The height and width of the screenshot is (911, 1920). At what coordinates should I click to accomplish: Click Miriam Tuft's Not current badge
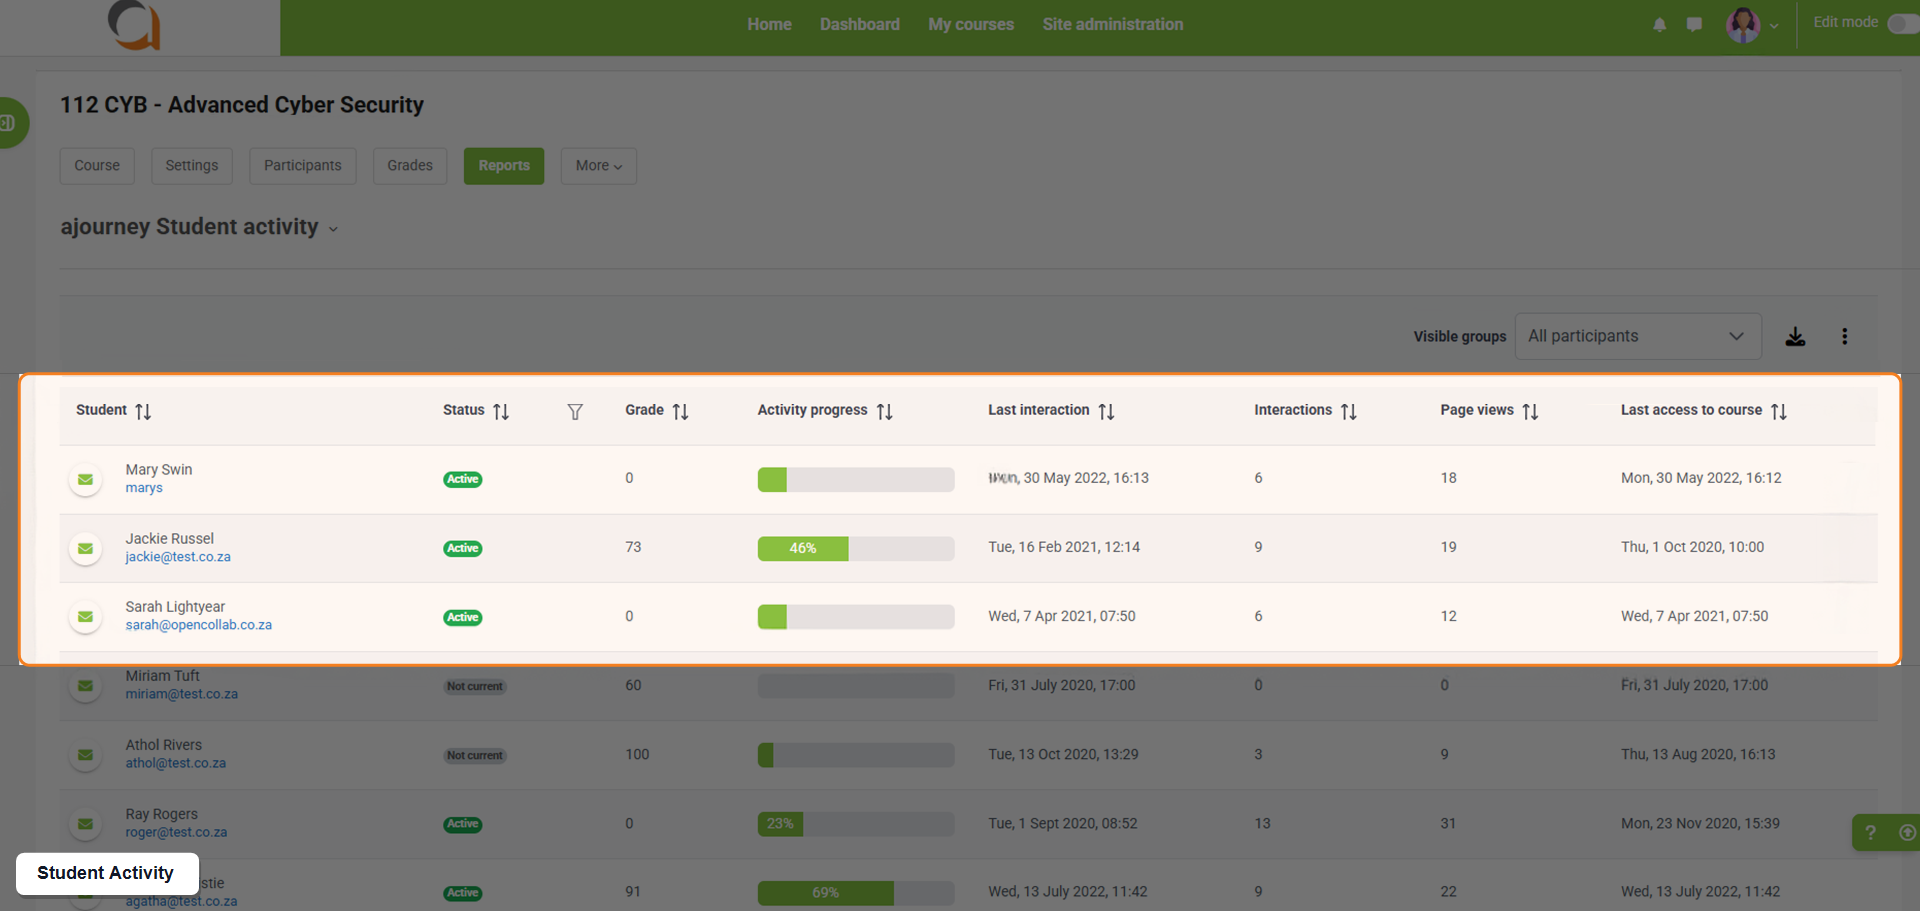pos(475,687)
